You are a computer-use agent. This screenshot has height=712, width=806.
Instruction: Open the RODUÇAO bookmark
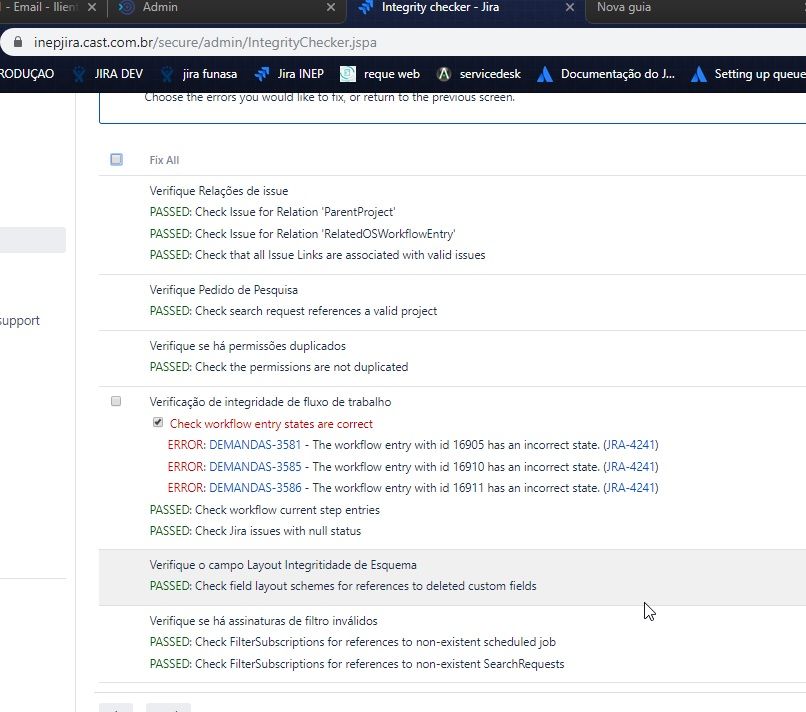click(x=27, y=74)
